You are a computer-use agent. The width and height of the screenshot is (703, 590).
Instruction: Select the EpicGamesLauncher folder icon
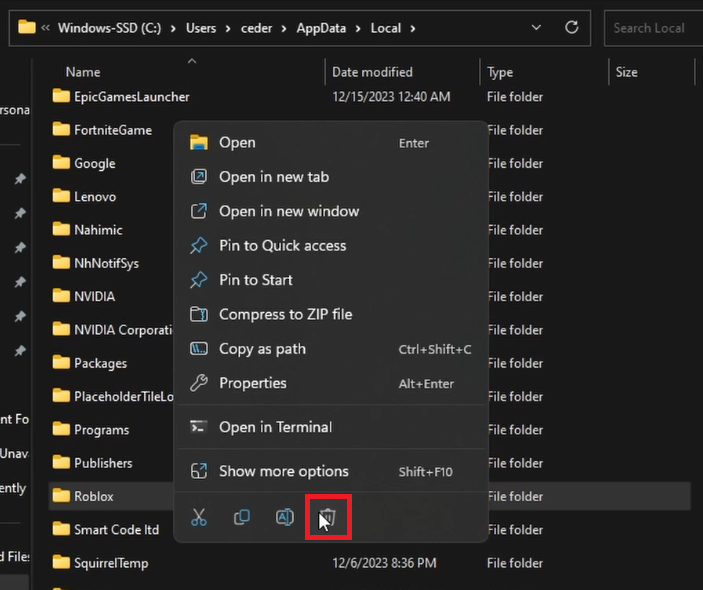click(61, 97)
